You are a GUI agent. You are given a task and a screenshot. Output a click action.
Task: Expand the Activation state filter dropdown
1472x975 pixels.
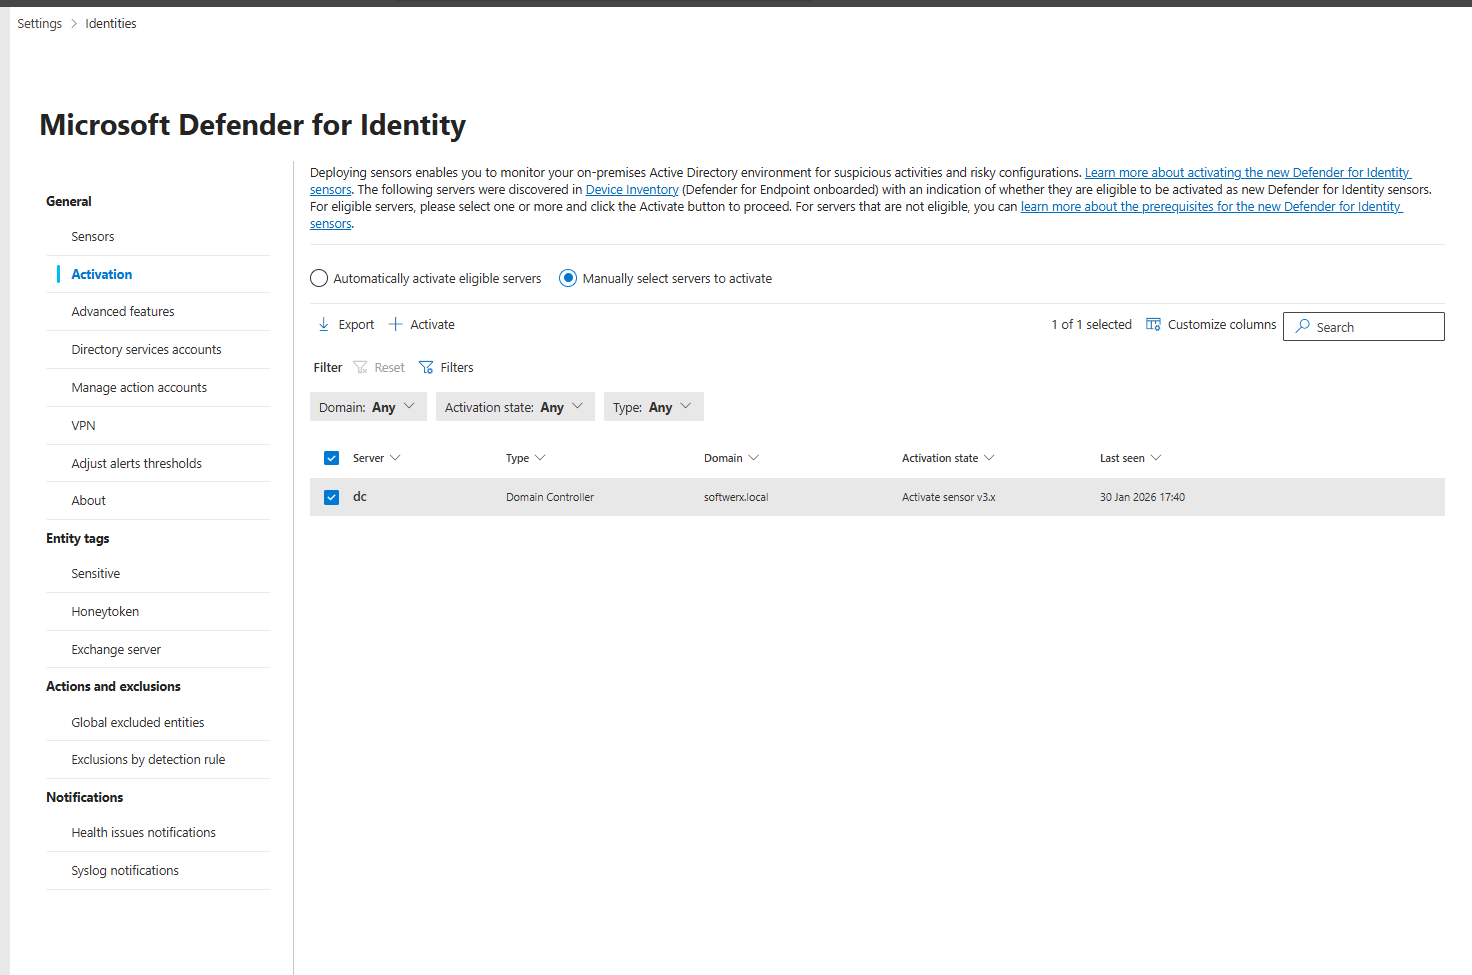pos(515,407)
